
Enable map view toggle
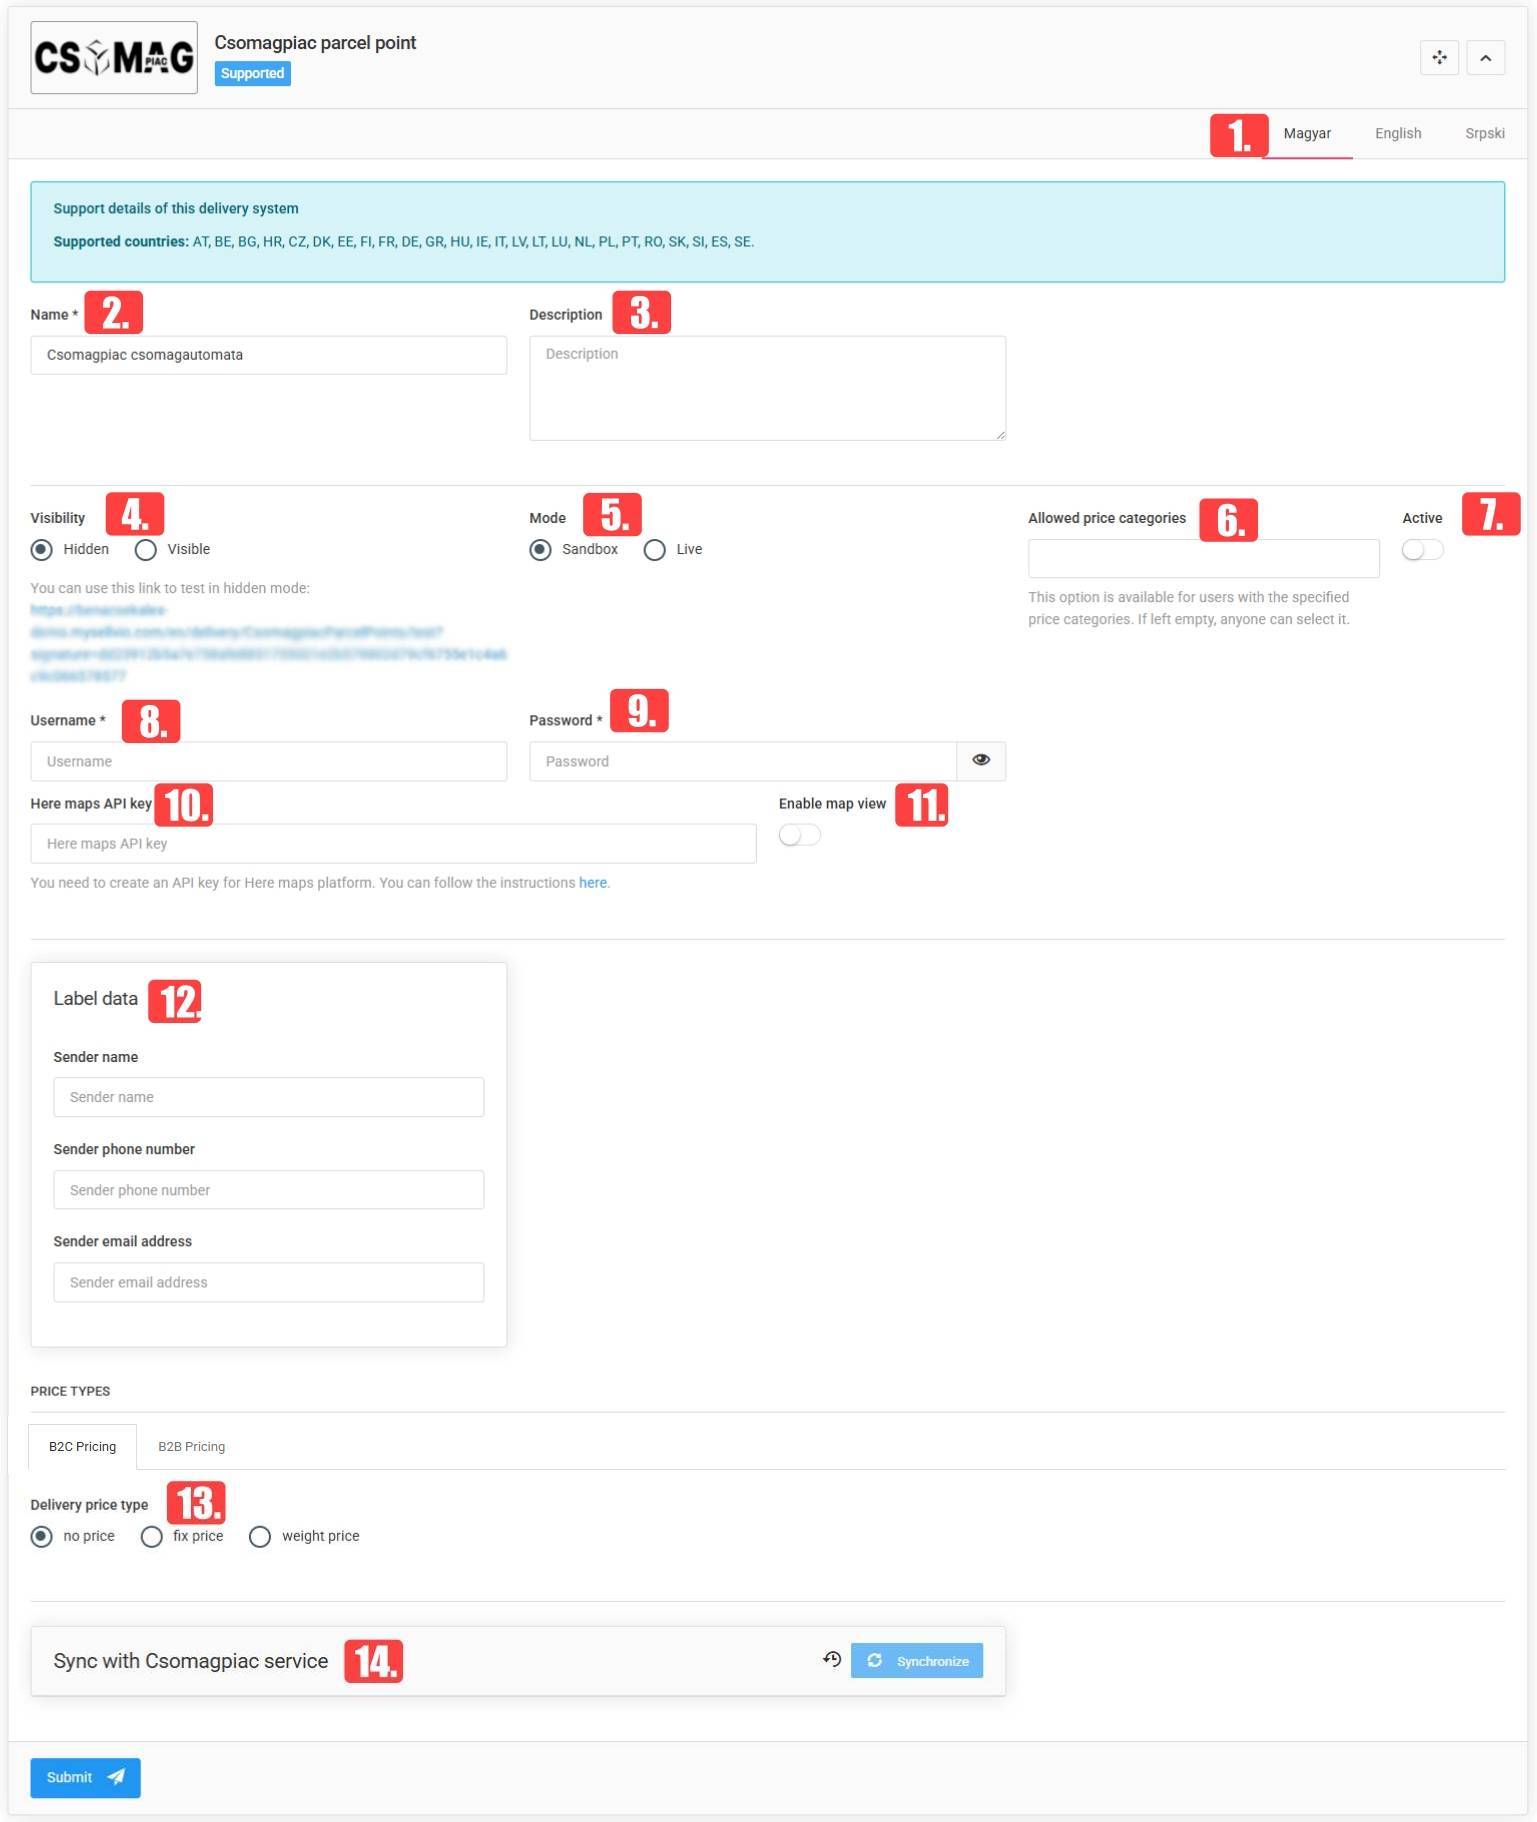click(x=799, y=835)
